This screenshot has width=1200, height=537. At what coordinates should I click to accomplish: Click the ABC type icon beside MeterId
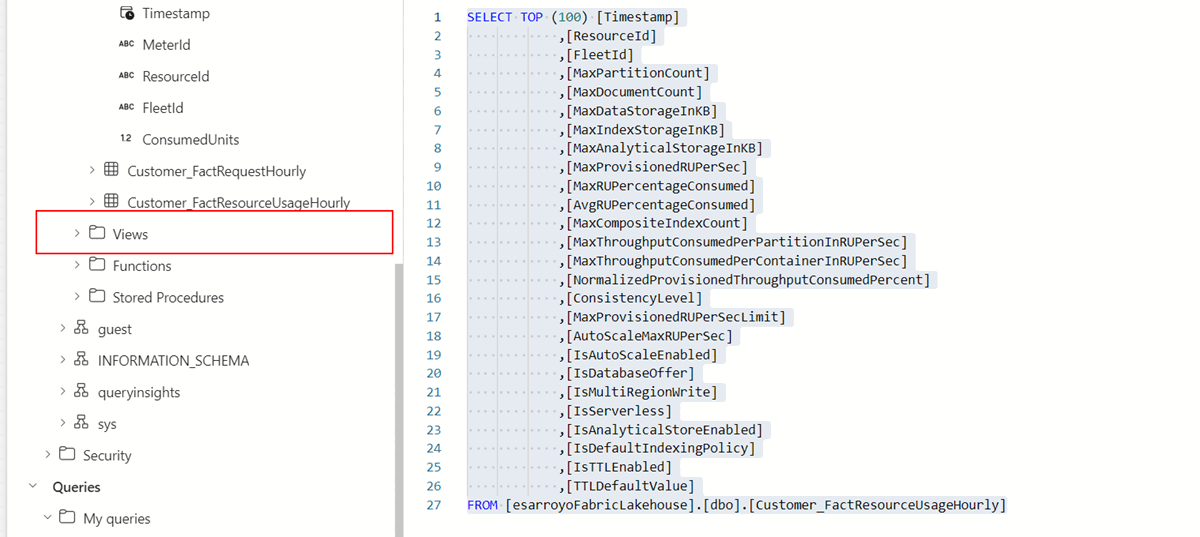[x=126, y=45]
